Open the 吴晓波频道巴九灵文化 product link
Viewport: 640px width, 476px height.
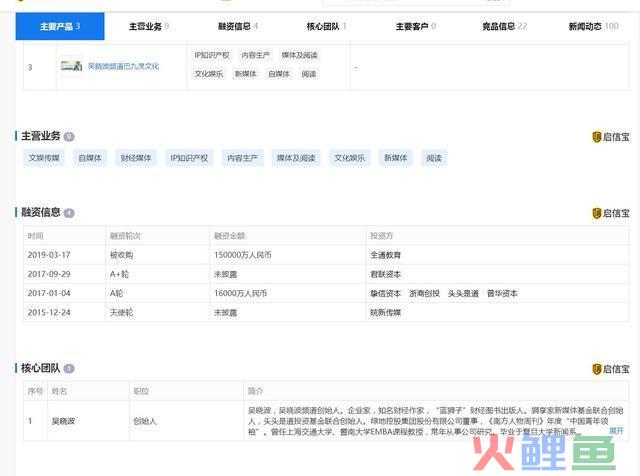click(123, 66)
